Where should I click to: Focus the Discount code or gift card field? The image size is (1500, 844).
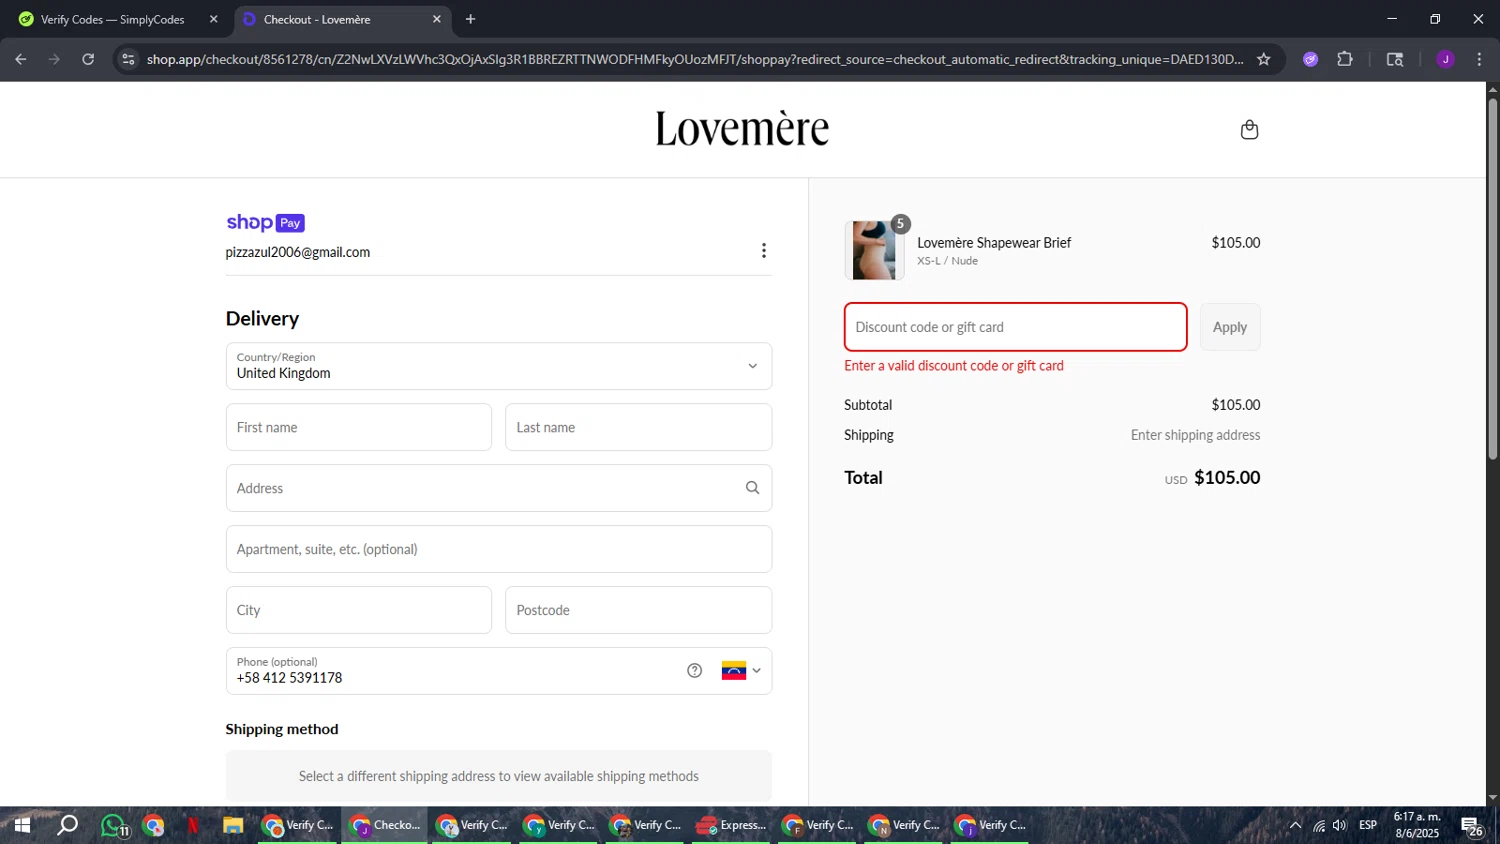coord(1016,327)
